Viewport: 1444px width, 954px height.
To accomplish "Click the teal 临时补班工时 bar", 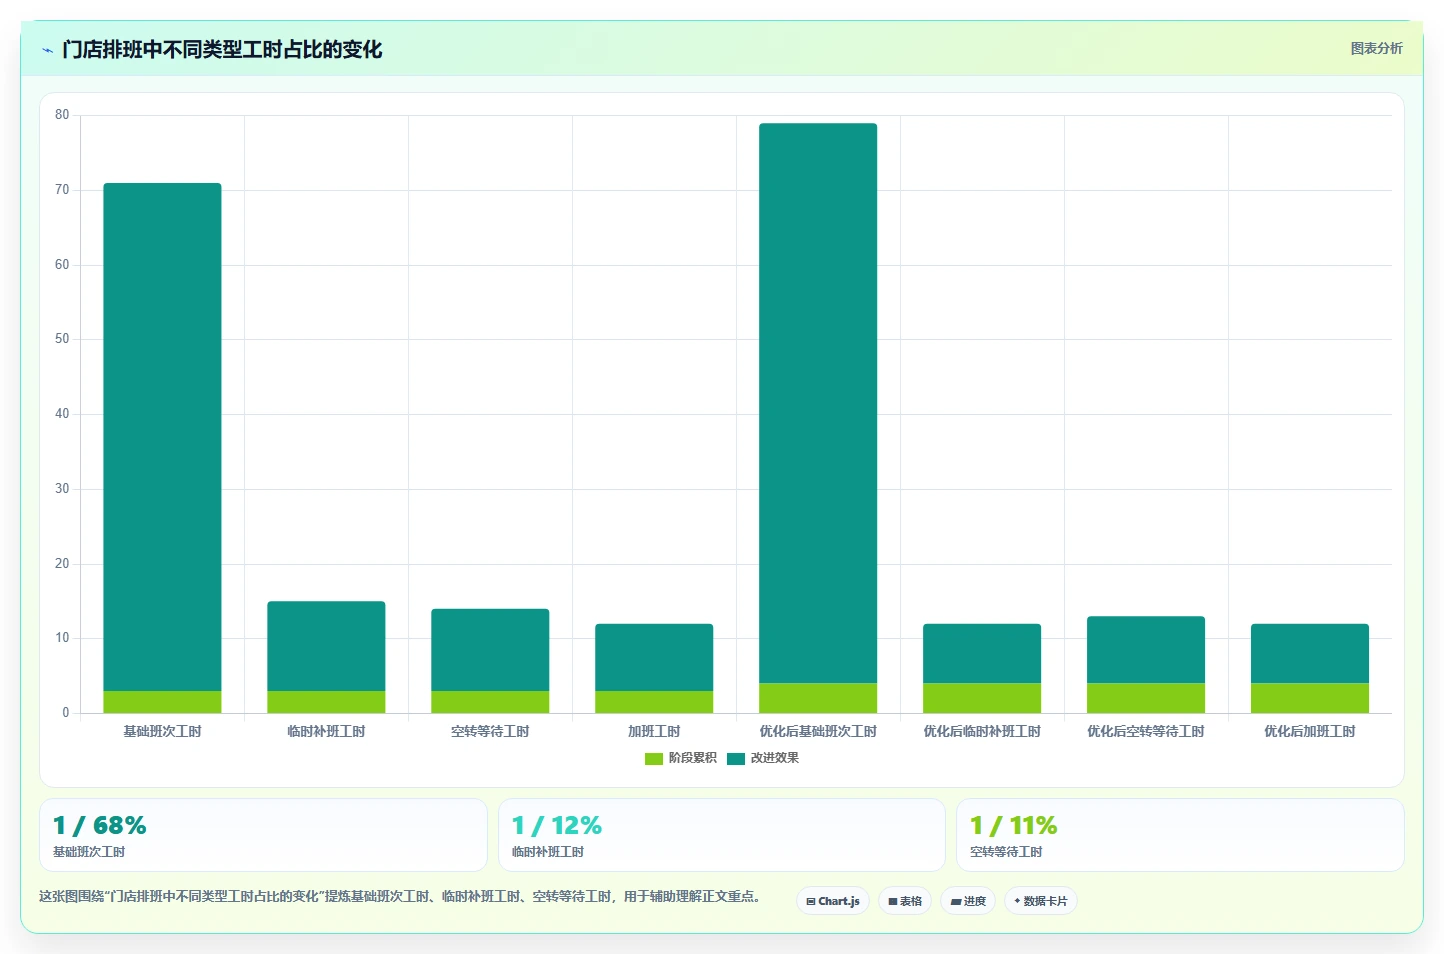I will [x=326, y=646].
